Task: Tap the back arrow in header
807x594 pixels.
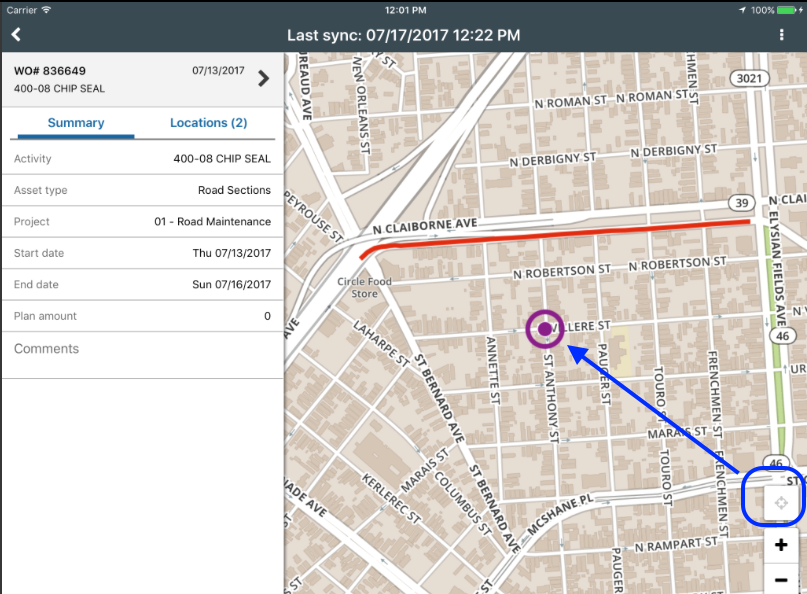Action: (x=16, y=34)
